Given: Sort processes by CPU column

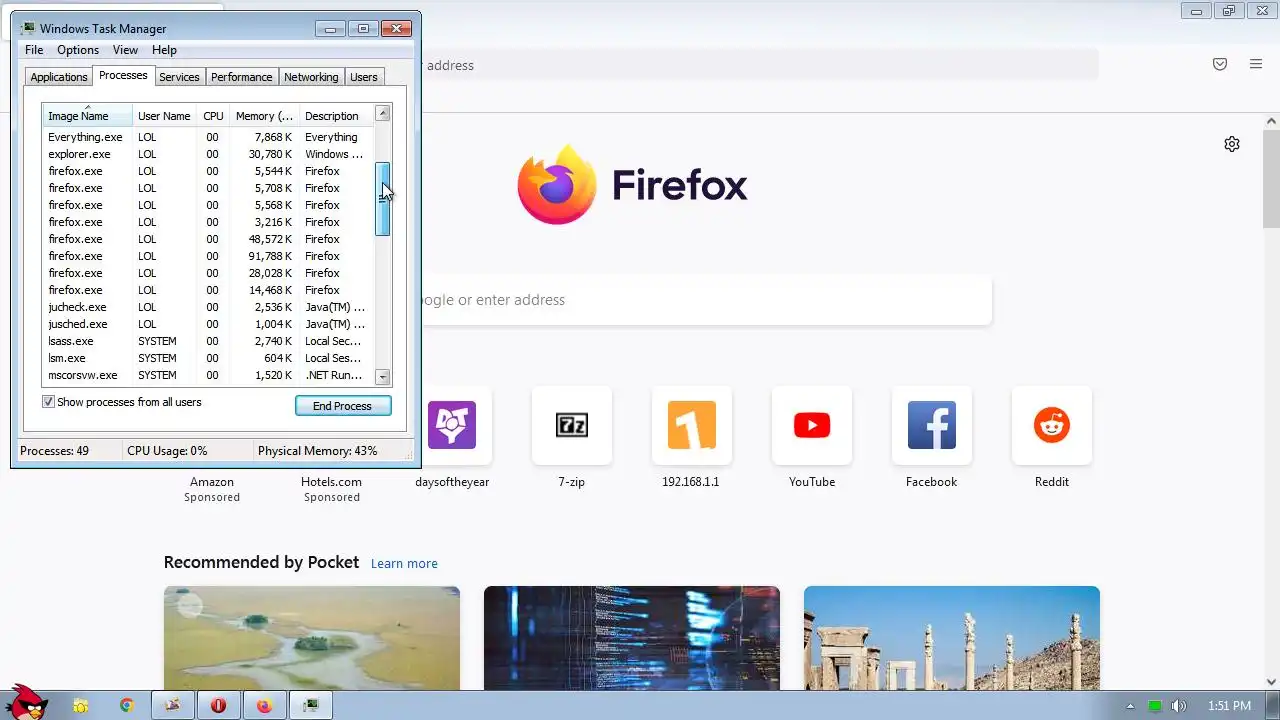Looking at the screenshot, I should [213, 116].
